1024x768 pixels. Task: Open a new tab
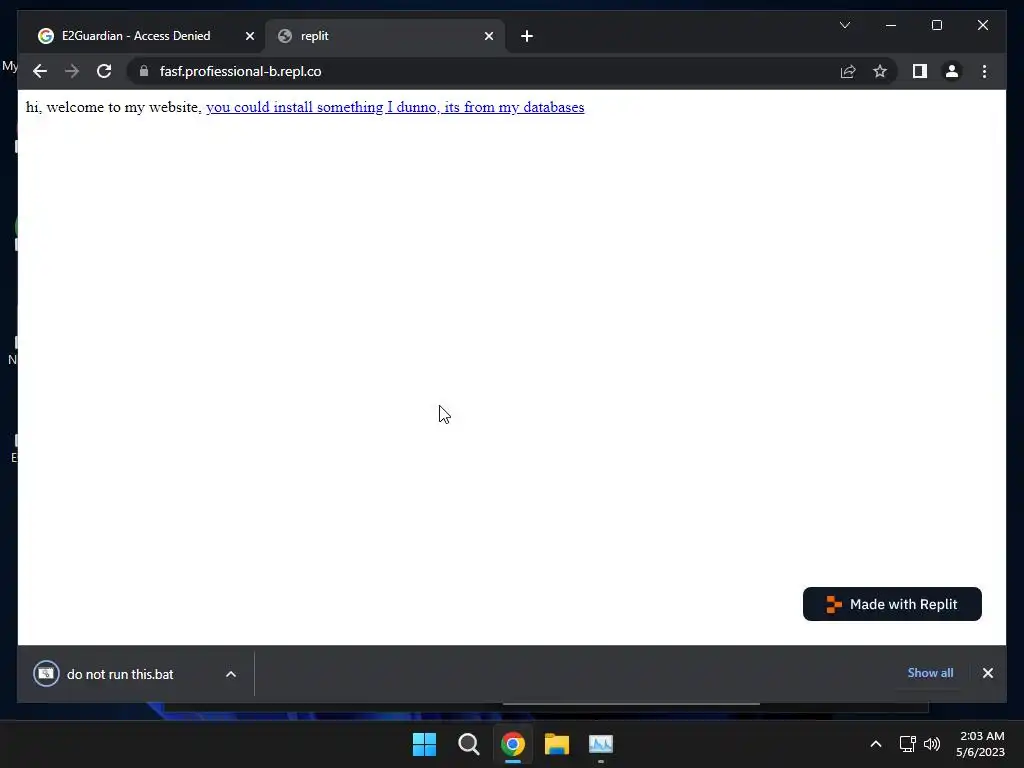click(527, 36)
